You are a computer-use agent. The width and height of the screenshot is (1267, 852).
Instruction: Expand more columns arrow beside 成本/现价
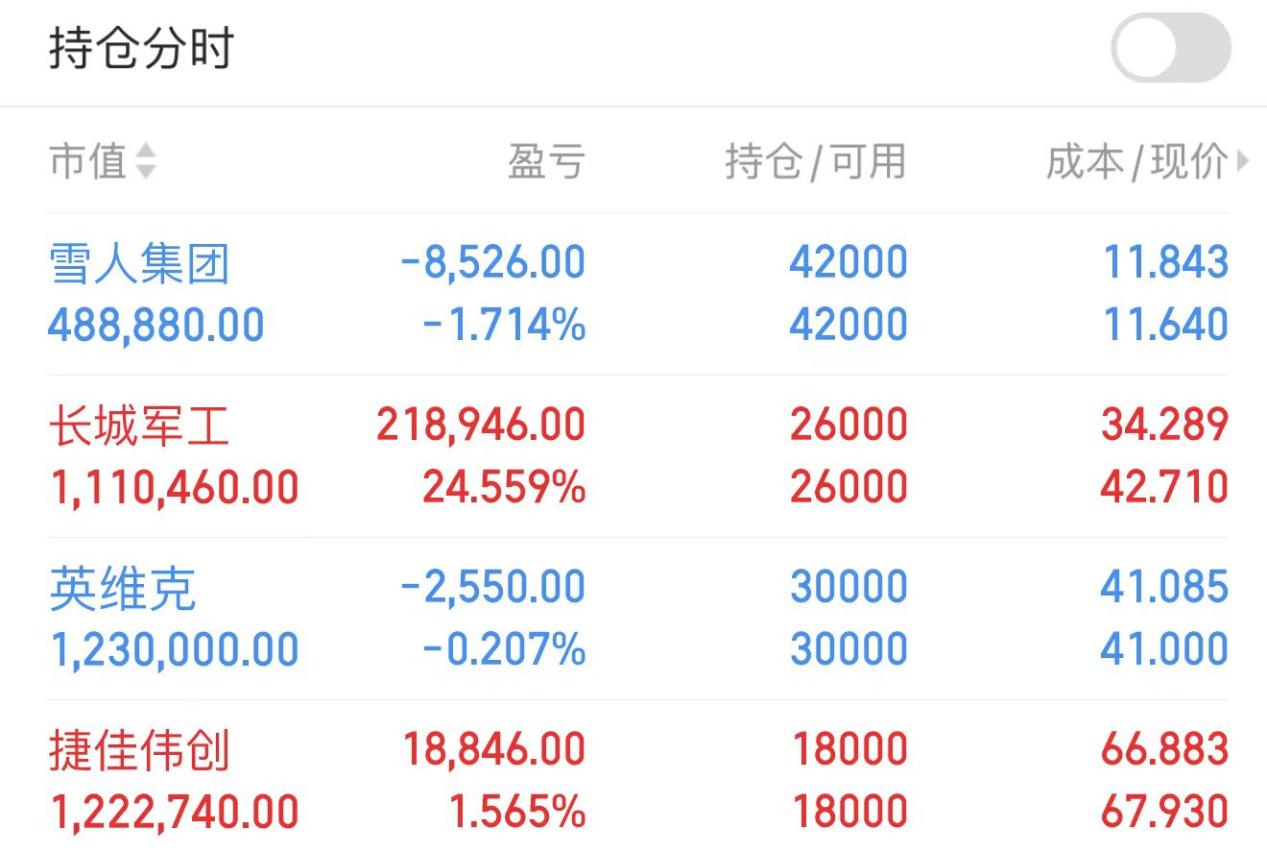tap(1243, 160)
